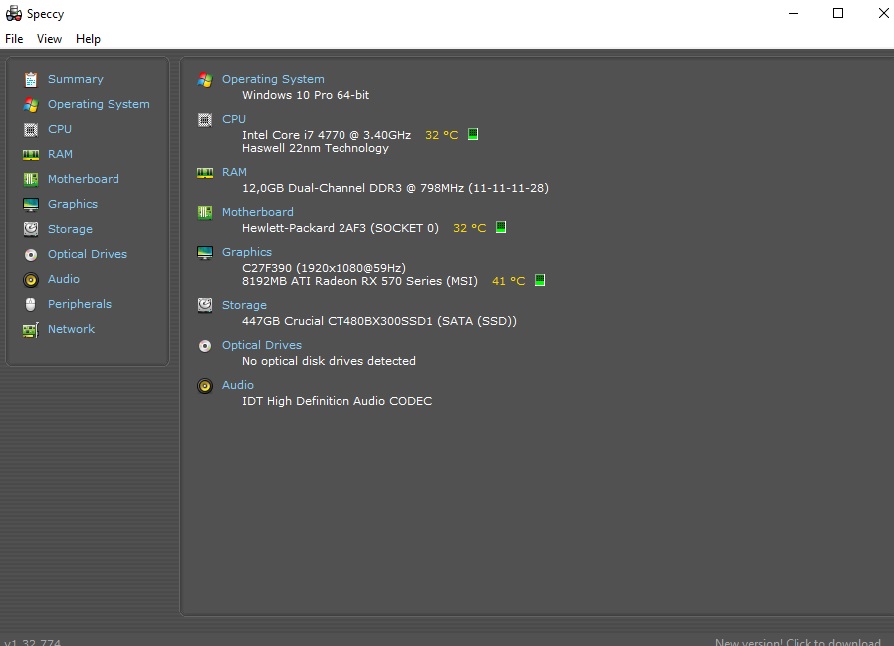The height and width of the screenshot is (646, 894).
Task: Click the Operating System flag icon in sidebar
Action: [x=31, y=104]
